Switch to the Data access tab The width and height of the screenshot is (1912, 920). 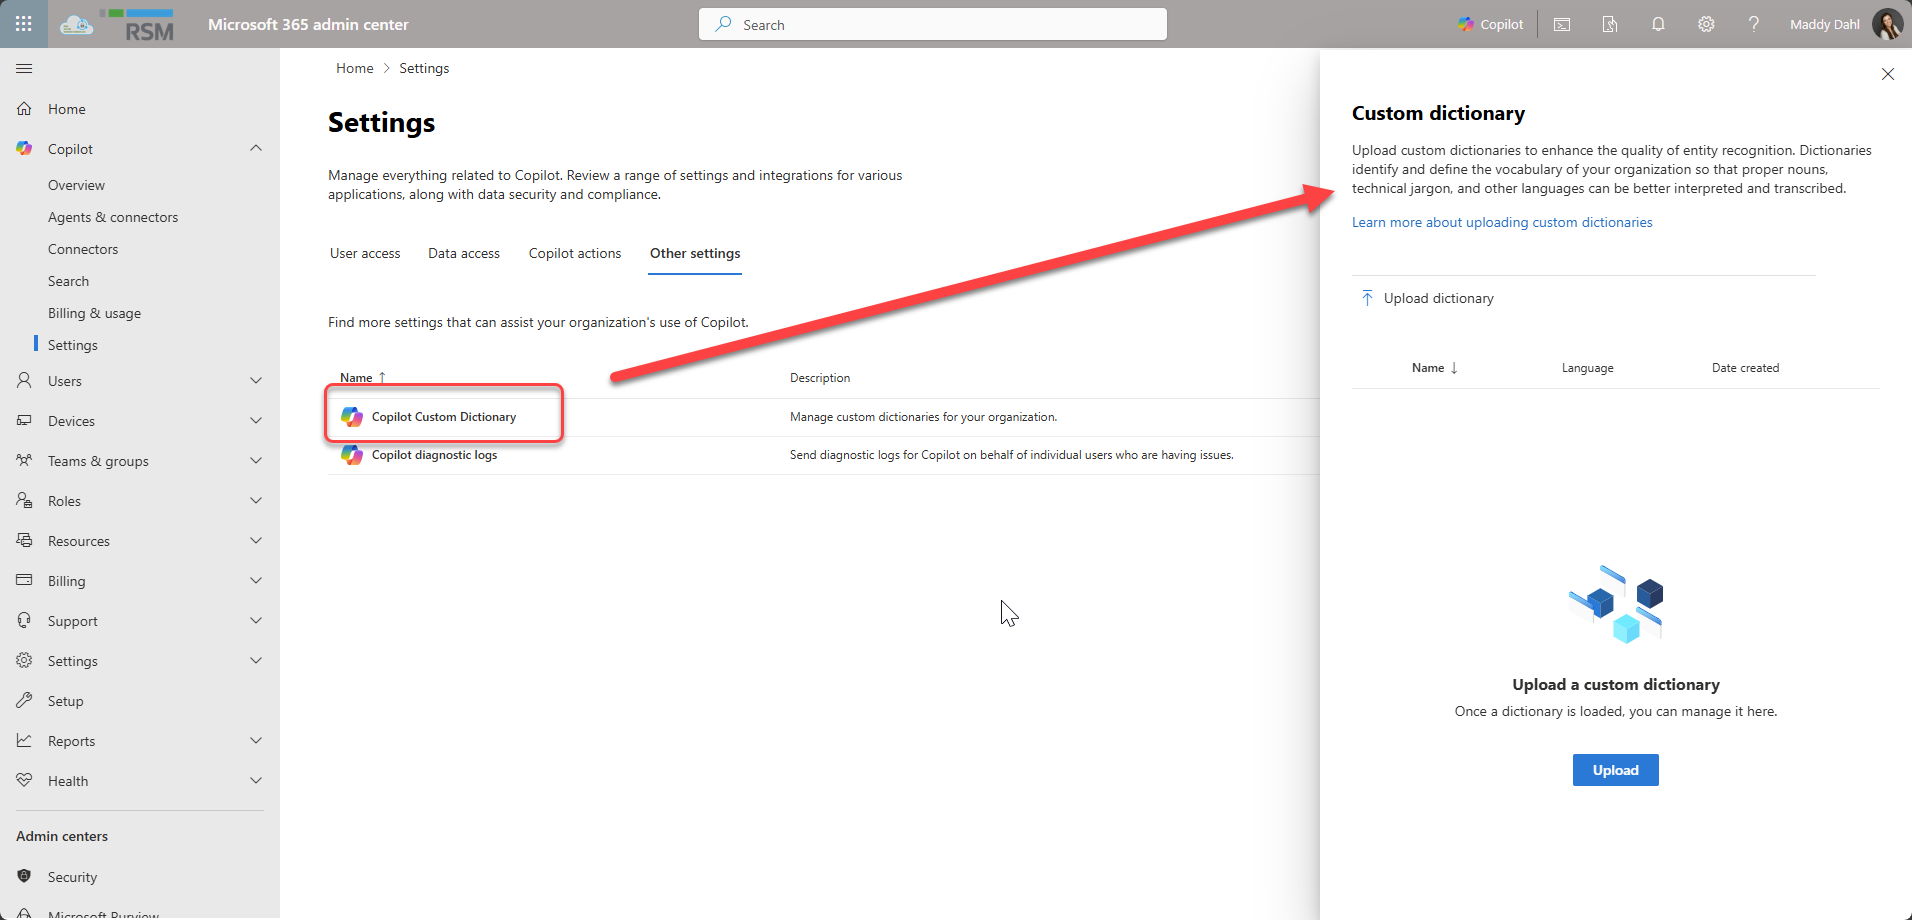[464, 254]
